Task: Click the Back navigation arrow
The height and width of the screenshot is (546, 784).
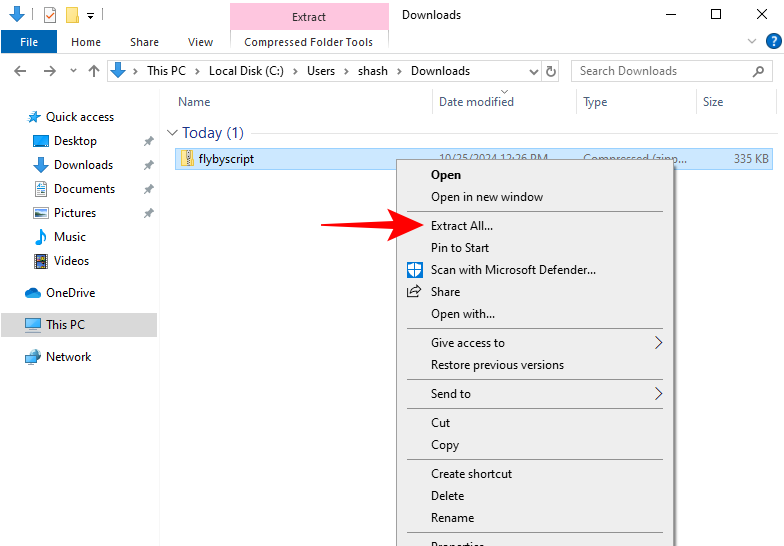Action: coord(20,71)
